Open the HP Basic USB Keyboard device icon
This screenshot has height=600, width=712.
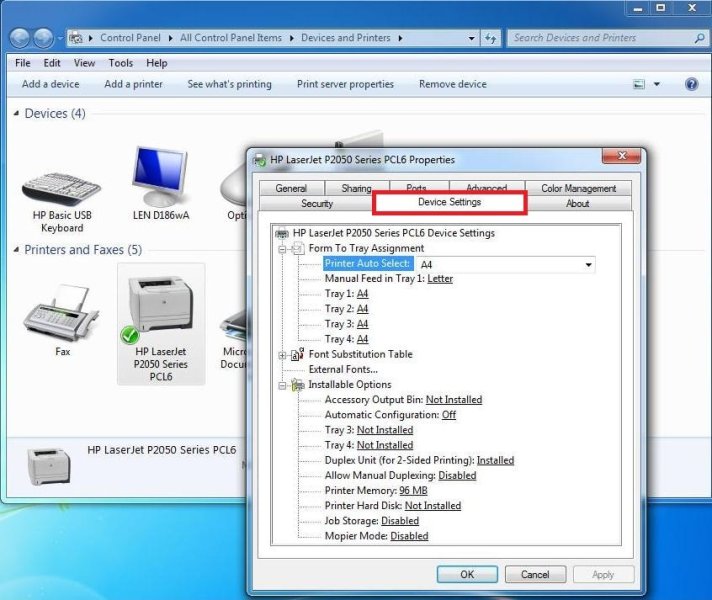(x=62, y=188)
